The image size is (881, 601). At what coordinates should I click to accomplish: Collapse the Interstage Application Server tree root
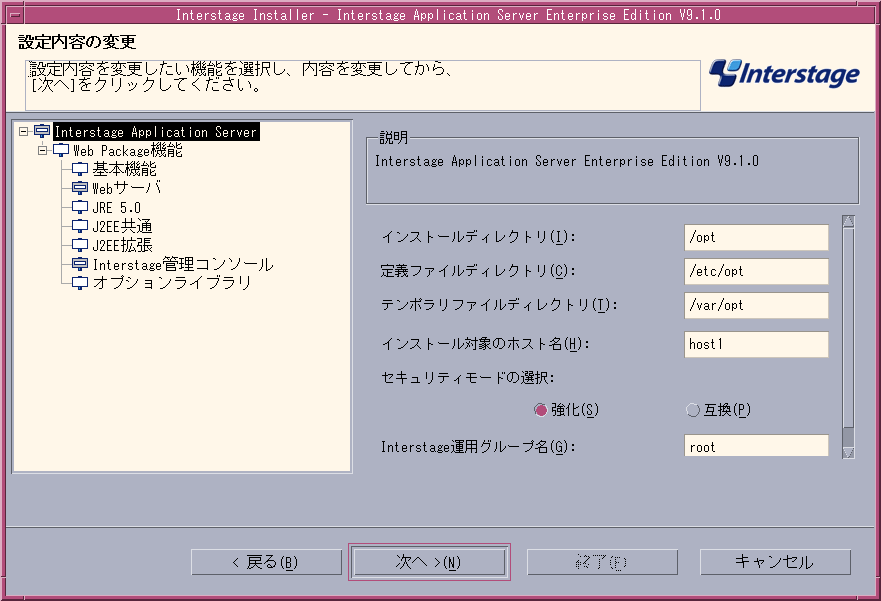point(24,131)
